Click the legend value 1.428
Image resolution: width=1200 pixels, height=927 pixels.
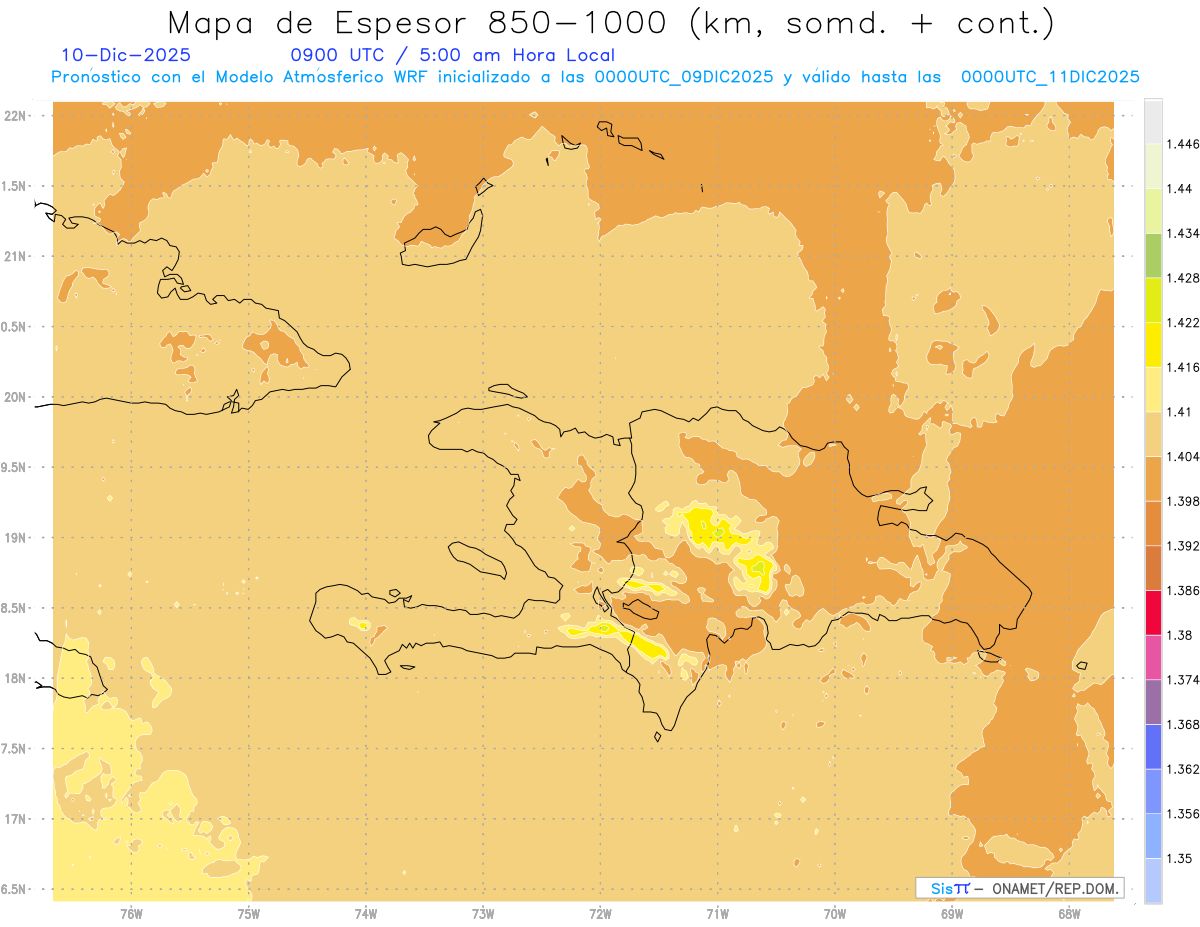click(1184, 278)
